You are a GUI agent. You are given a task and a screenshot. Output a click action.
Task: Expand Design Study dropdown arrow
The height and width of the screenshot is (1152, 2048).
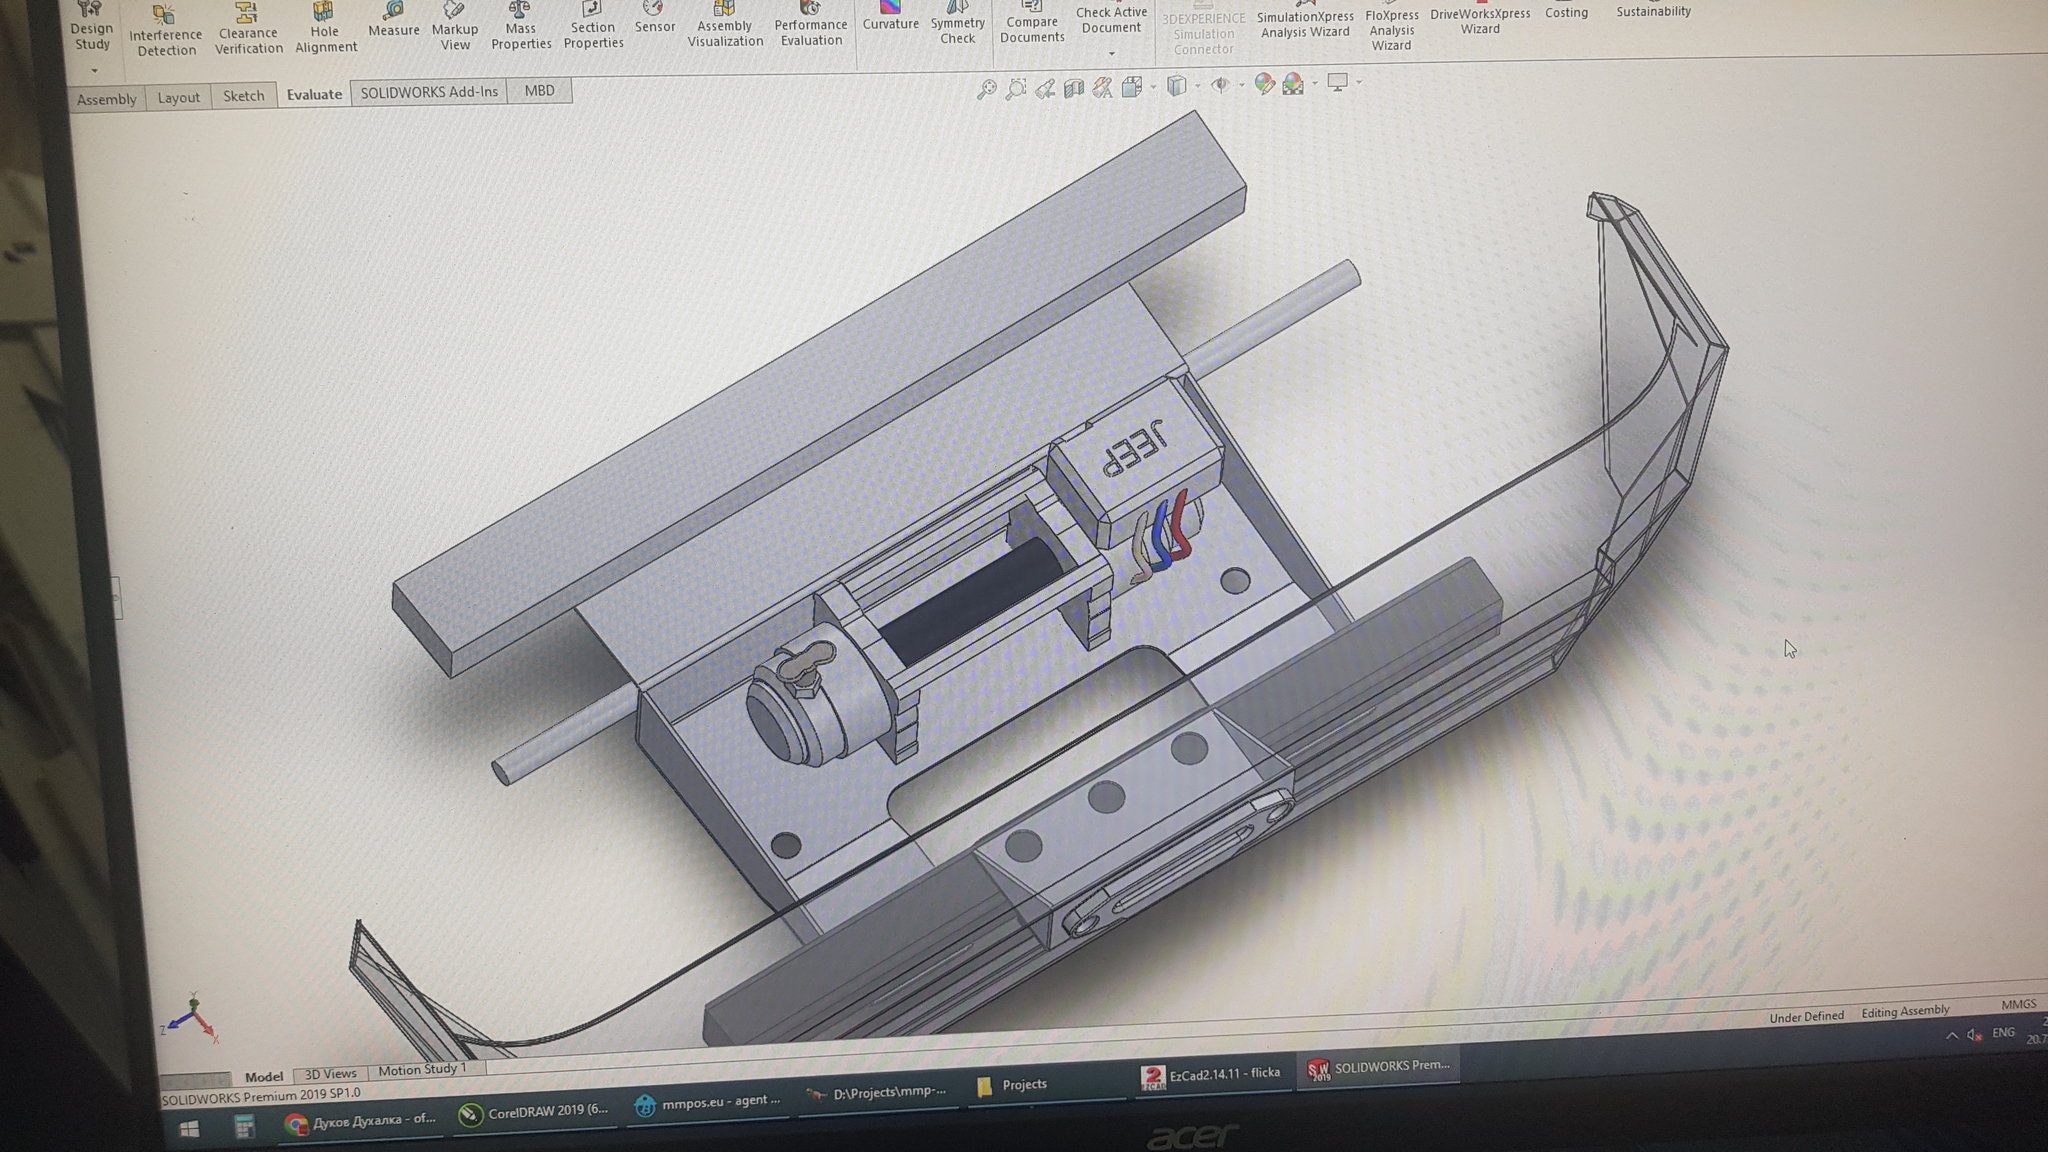(x=94, y=70)
